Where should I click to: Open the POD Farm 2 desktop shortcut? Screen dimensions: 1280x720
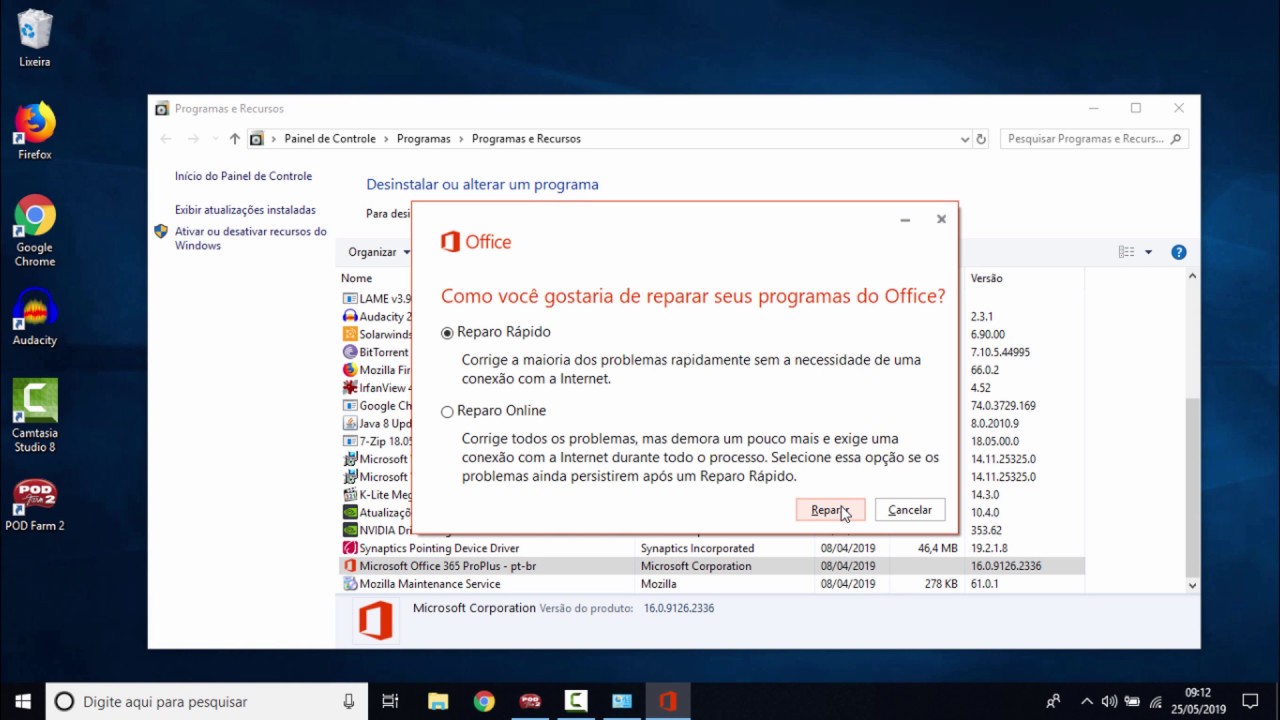pos(35,505)
